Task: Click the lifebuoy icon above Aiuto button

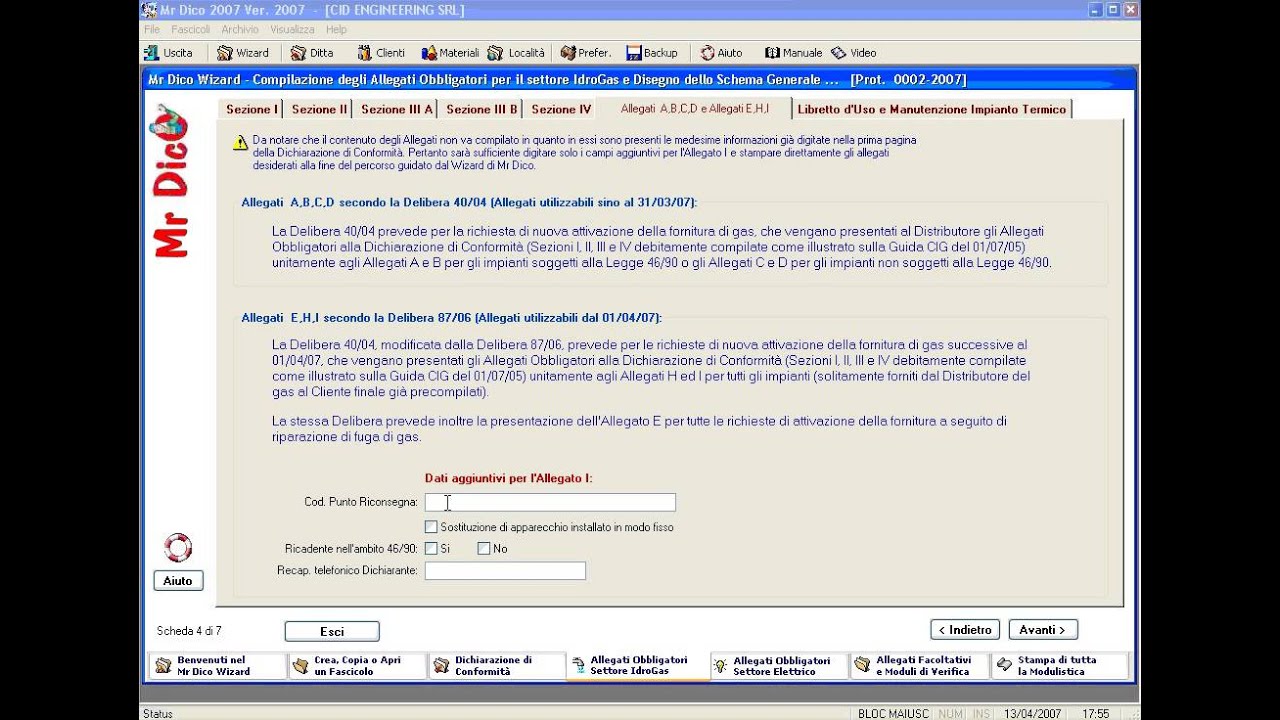Action: coord(178,548)
